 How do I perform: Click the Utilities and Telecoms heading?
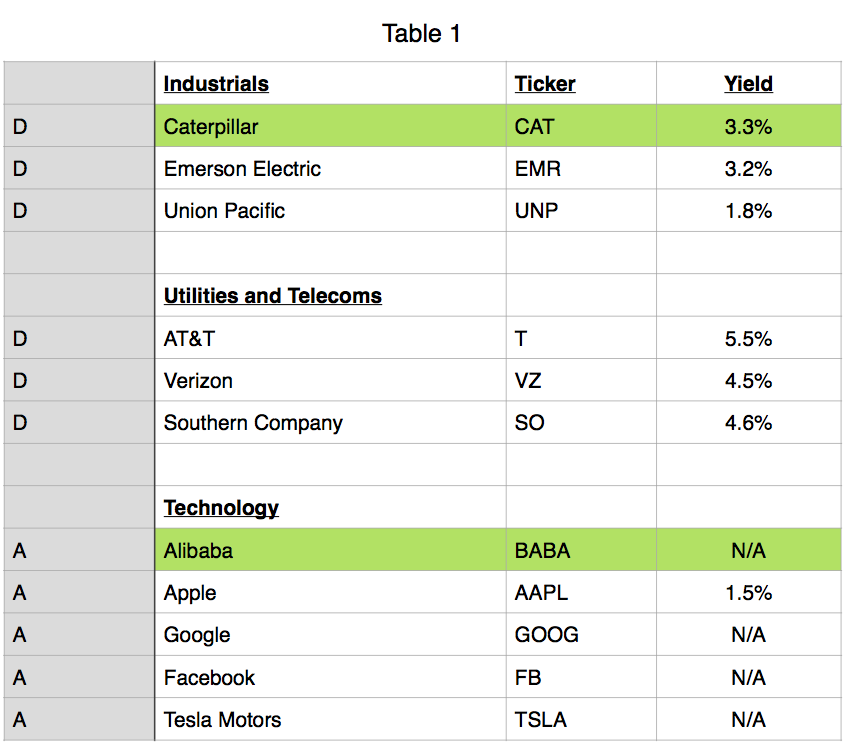(x=272, y=296)
